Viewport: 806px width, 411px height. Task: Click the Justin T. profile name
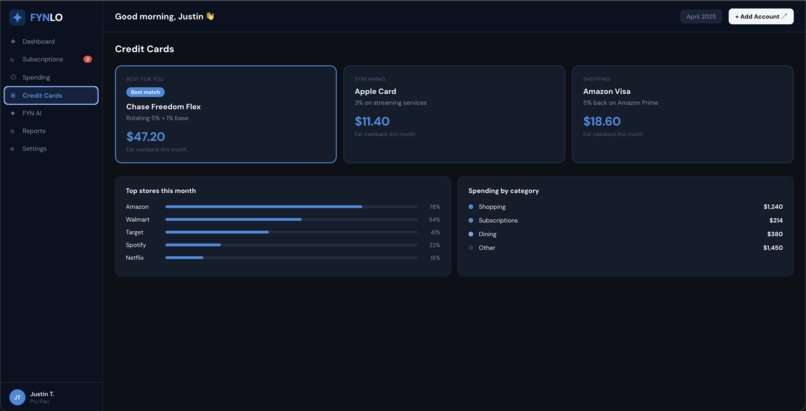click(x=42, y=394)
